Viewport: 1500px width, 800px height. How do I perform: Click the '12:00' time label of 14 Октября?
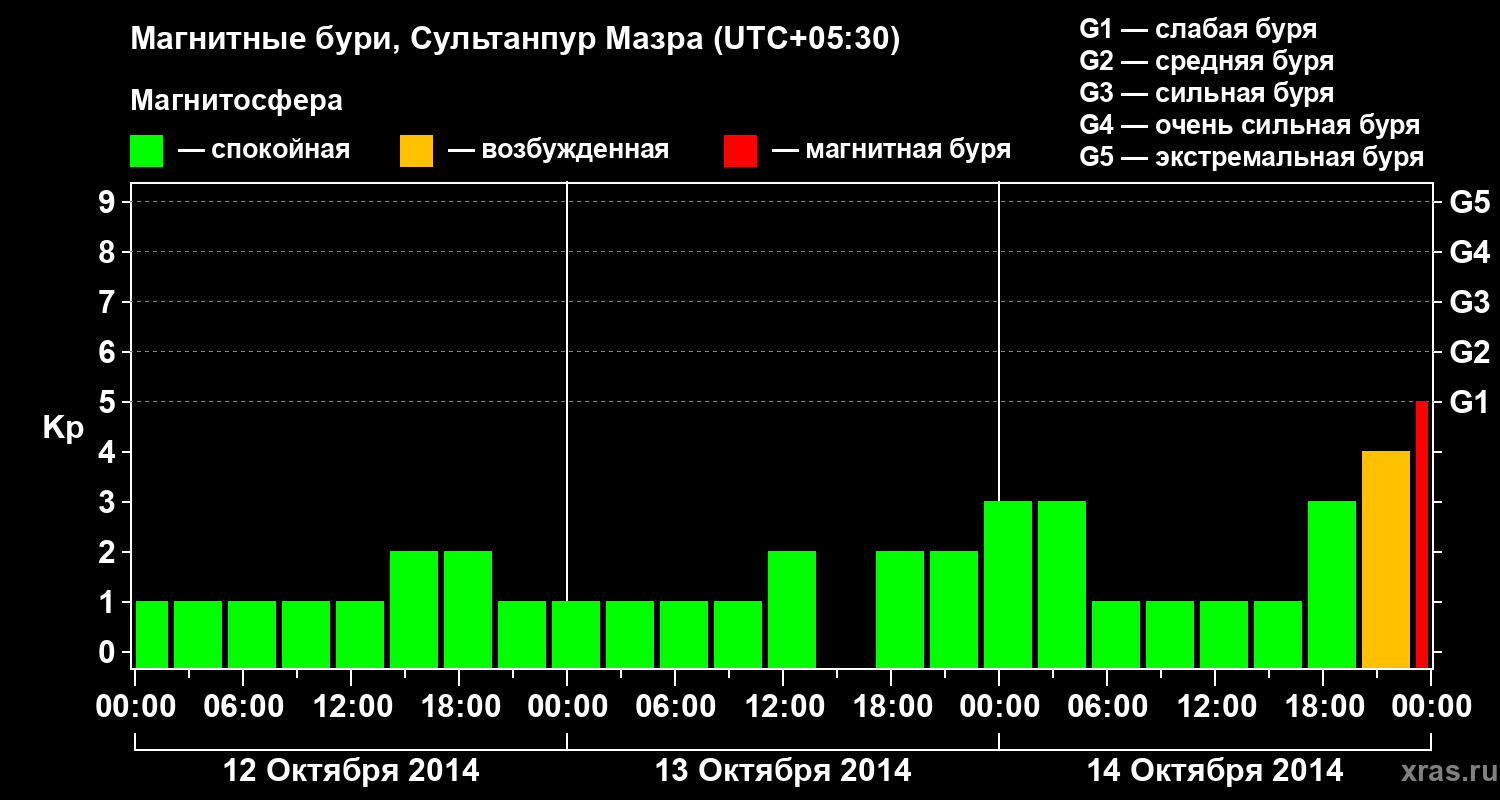(1215, 707)
